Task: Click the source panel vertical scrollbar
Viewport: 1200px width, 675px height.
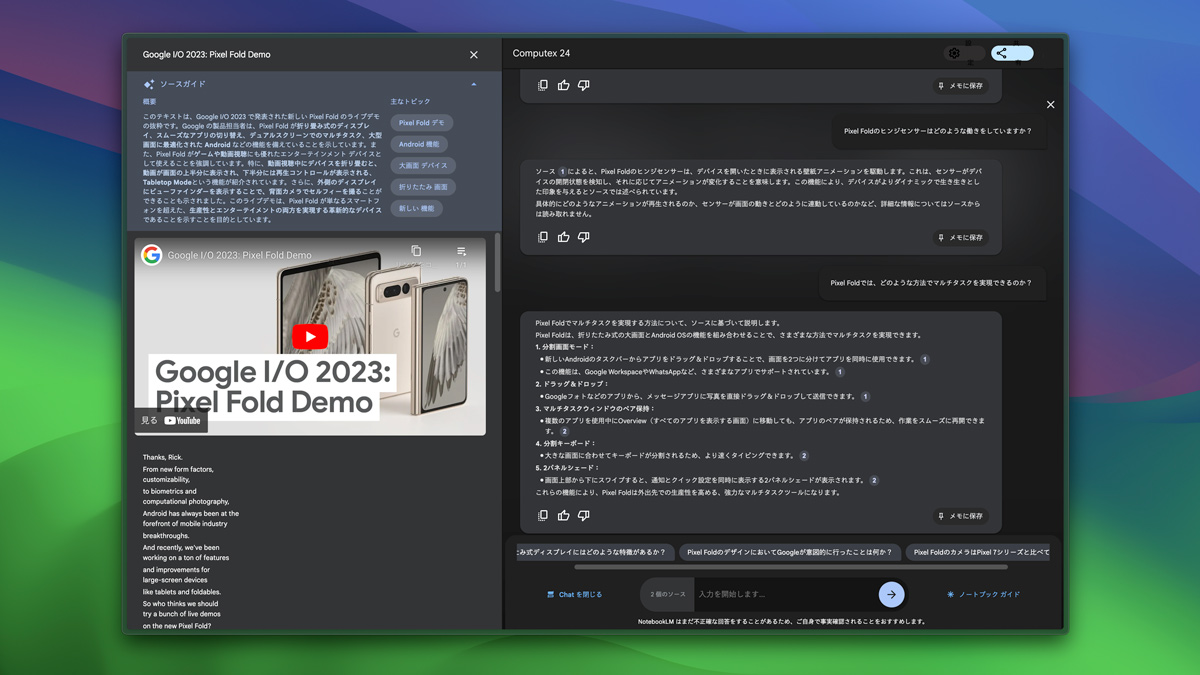Action: pos(497,262)
